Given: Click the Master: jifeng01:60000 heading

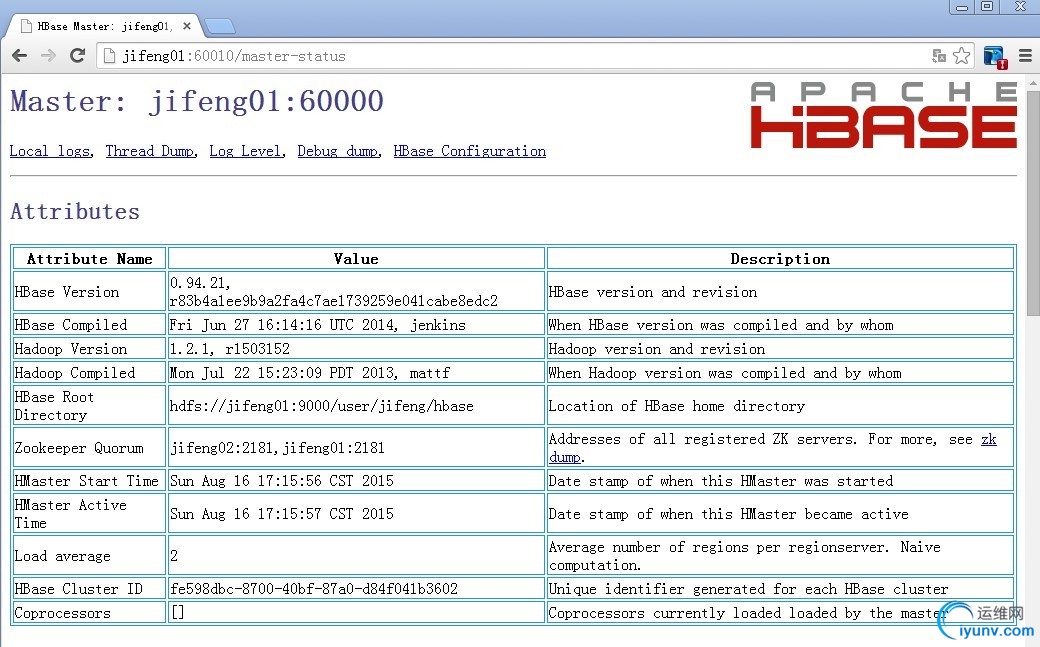Looking at the screenshot, I should coord(196,102).
